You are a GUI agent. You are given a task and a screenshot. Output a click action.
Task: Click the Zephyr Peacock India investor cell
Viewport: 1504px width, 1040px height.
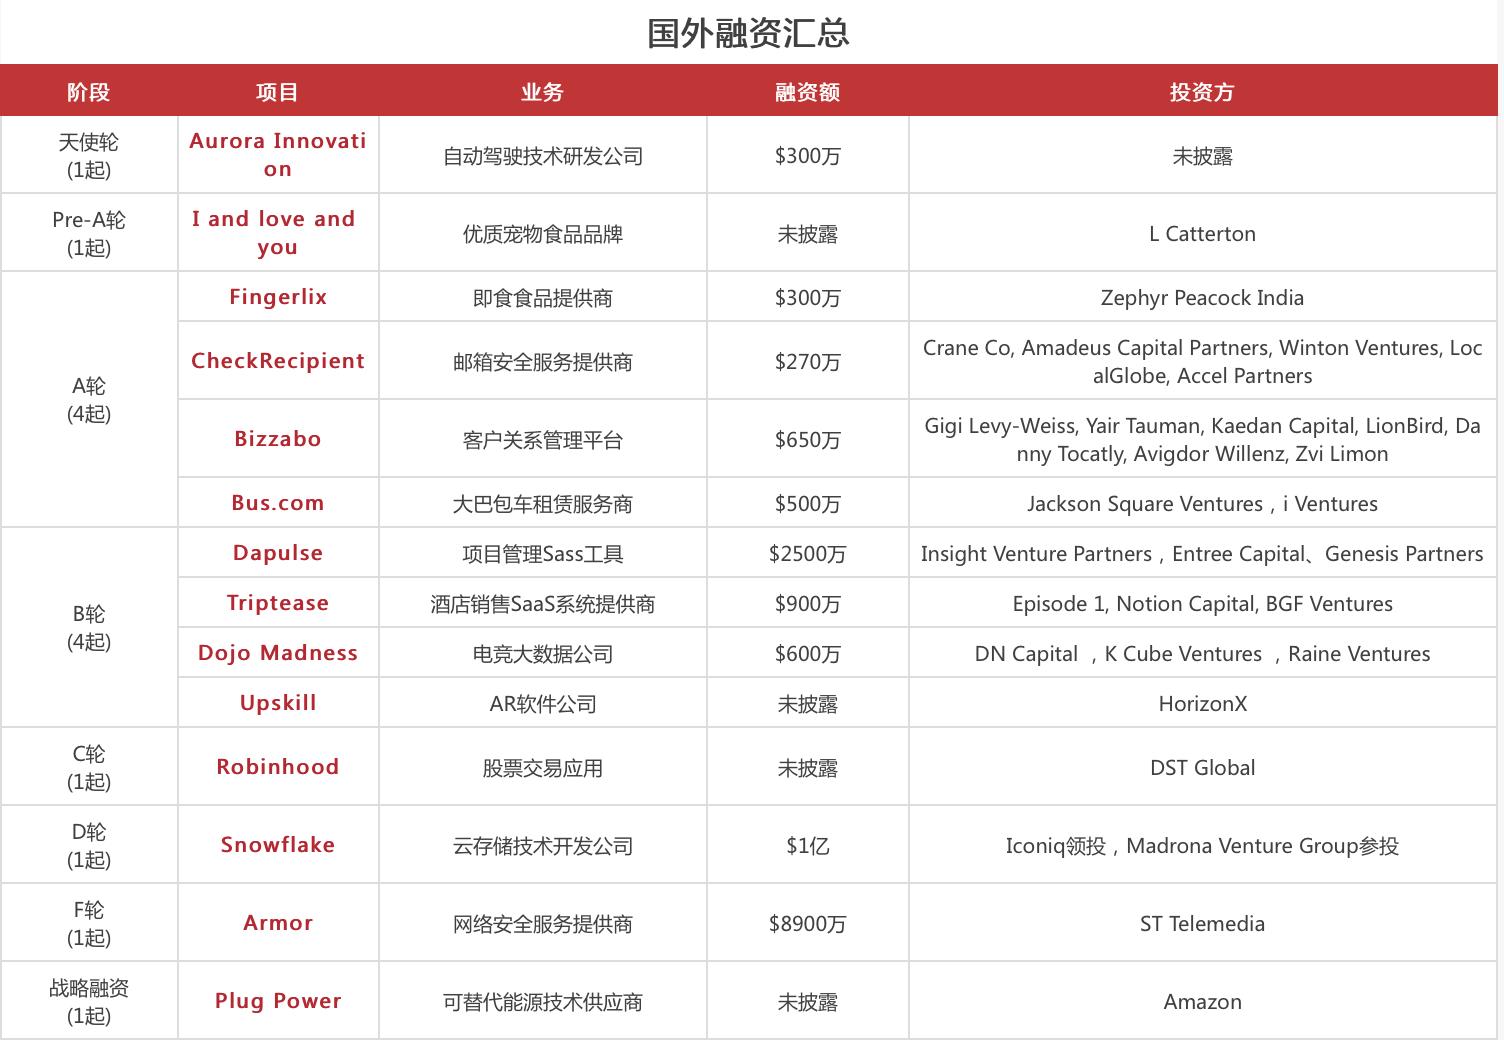[1203, 299]
